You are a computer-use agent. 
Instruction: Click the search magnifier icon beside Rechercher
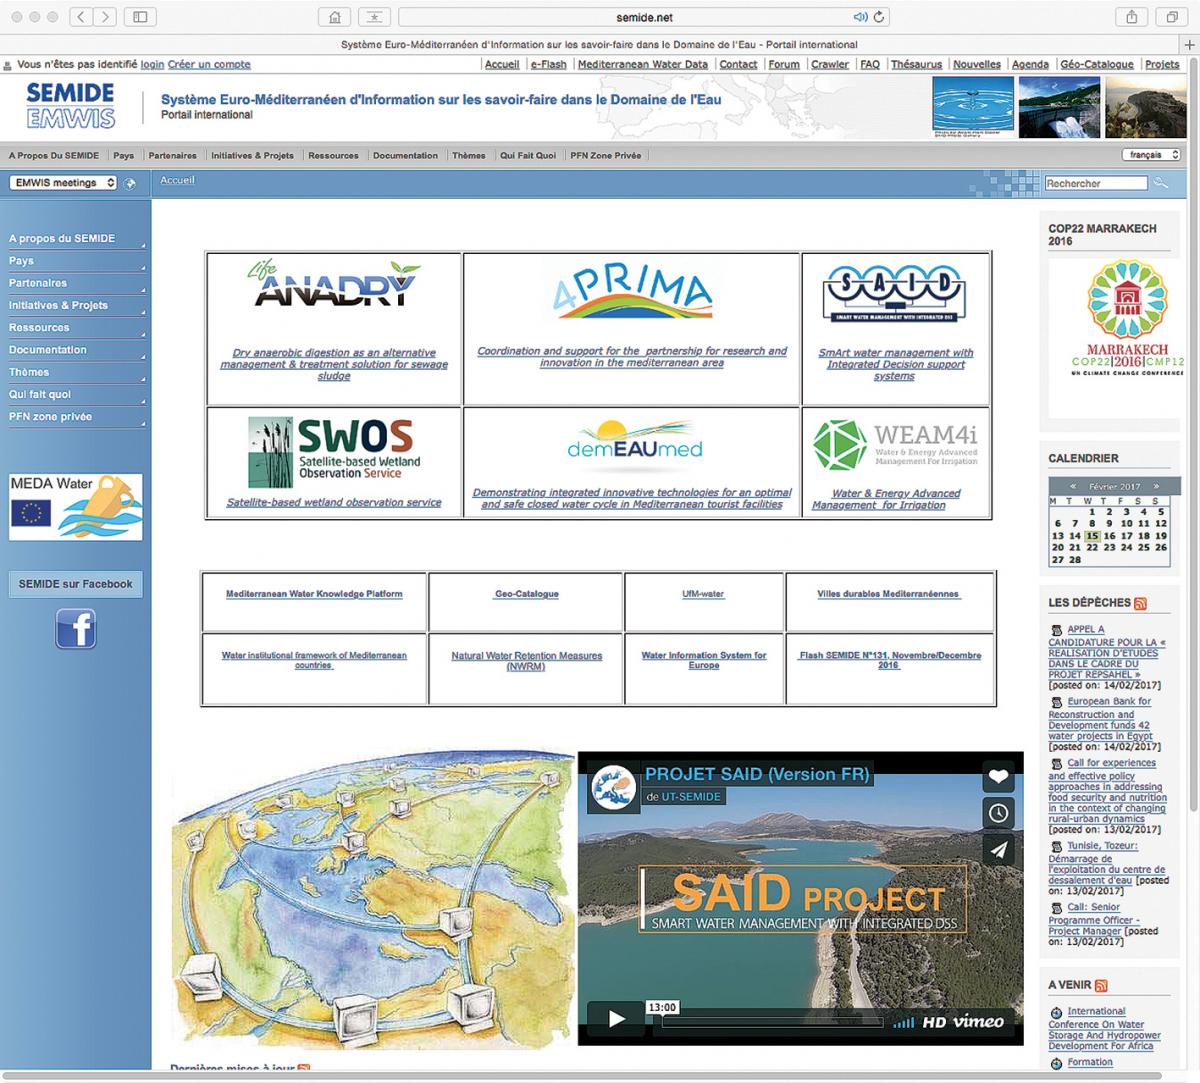[1160, 183]
